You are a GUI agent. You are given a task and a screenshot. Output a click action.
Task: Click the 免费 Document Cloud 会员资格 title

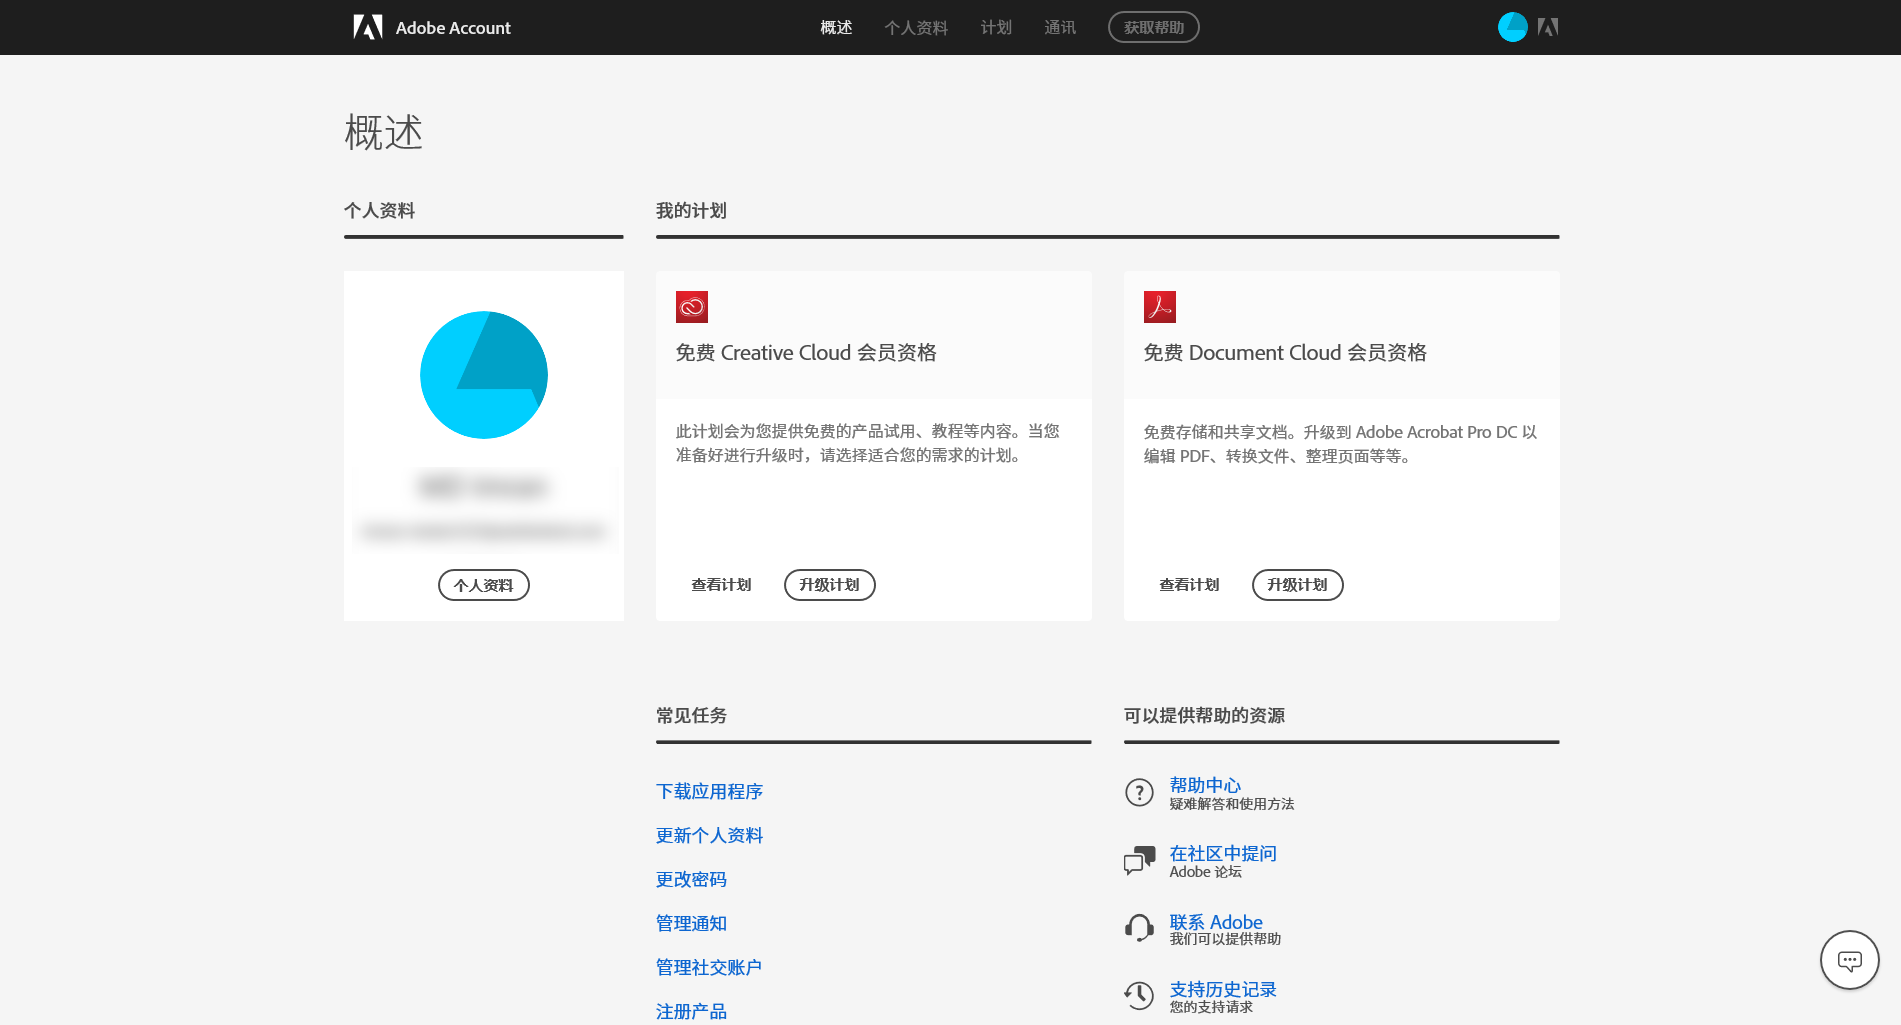[1285, 352]
